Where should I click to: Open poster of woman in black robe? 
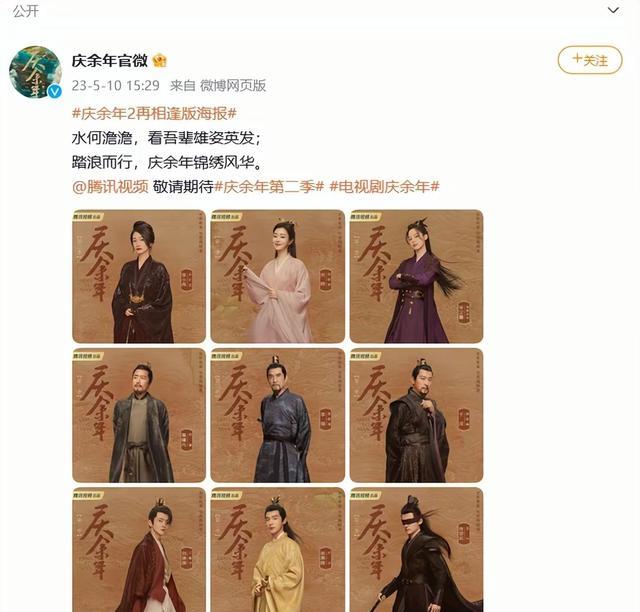coord(139,276)
